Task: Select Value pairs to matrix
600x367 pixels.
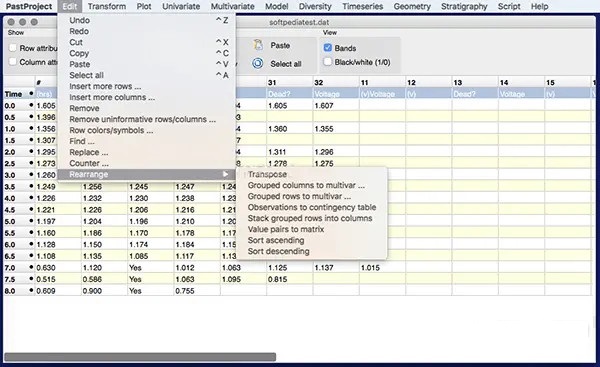Action: pos(312,230)
